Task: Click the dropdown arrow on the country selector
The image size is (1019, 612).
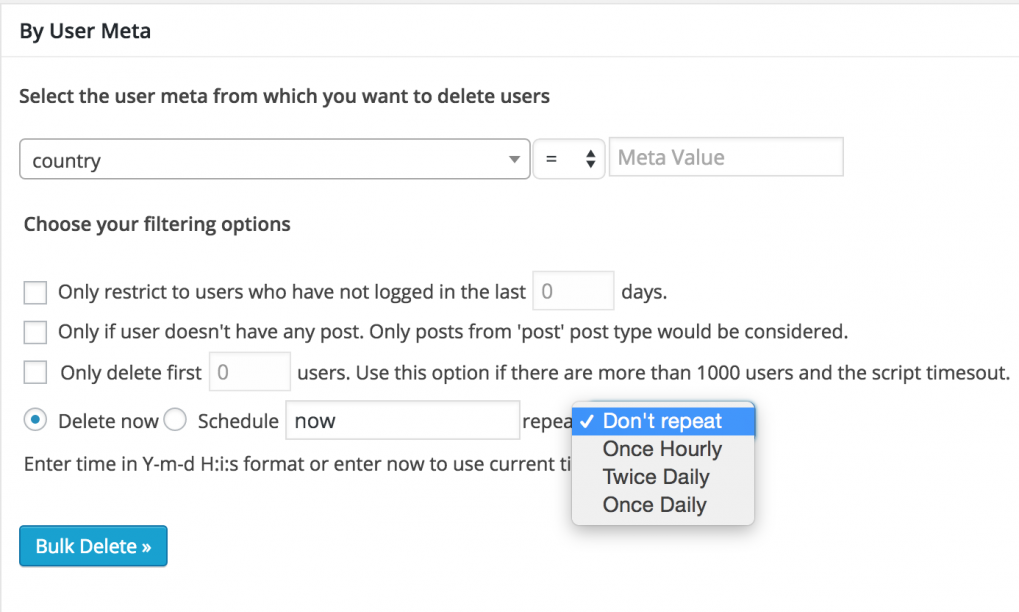Action: [515, 158]
